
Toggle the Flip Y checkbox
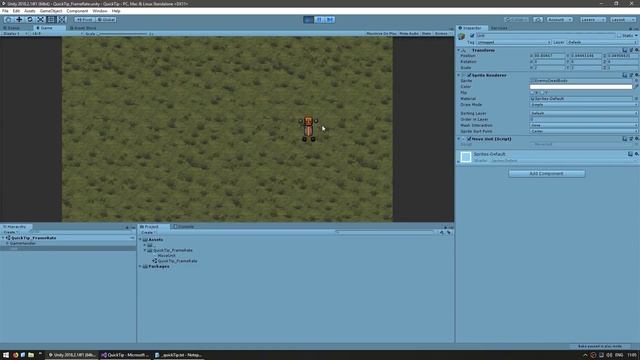[x=543, y=93]
